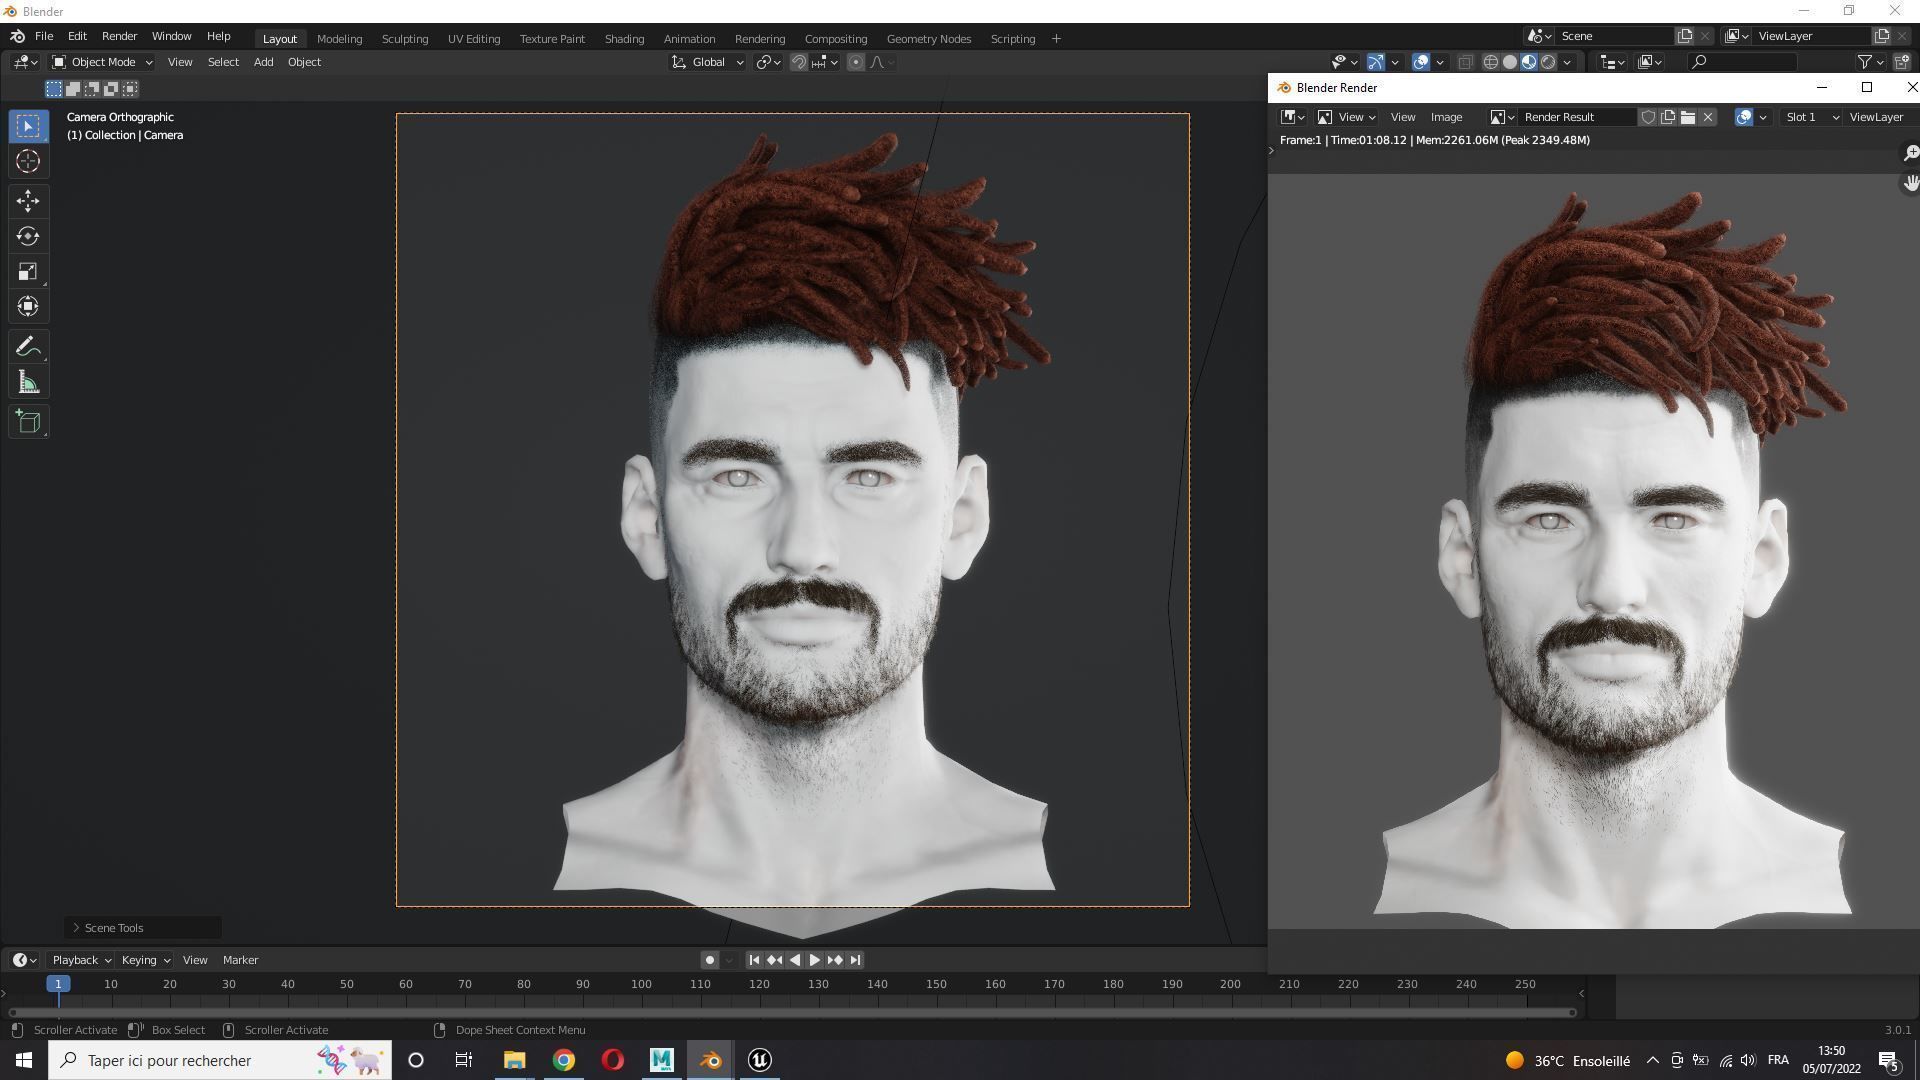This screenshot has height=1080, width=1920.
Task: Toggle viewport overlays display
Action: tap(1421, 62)
